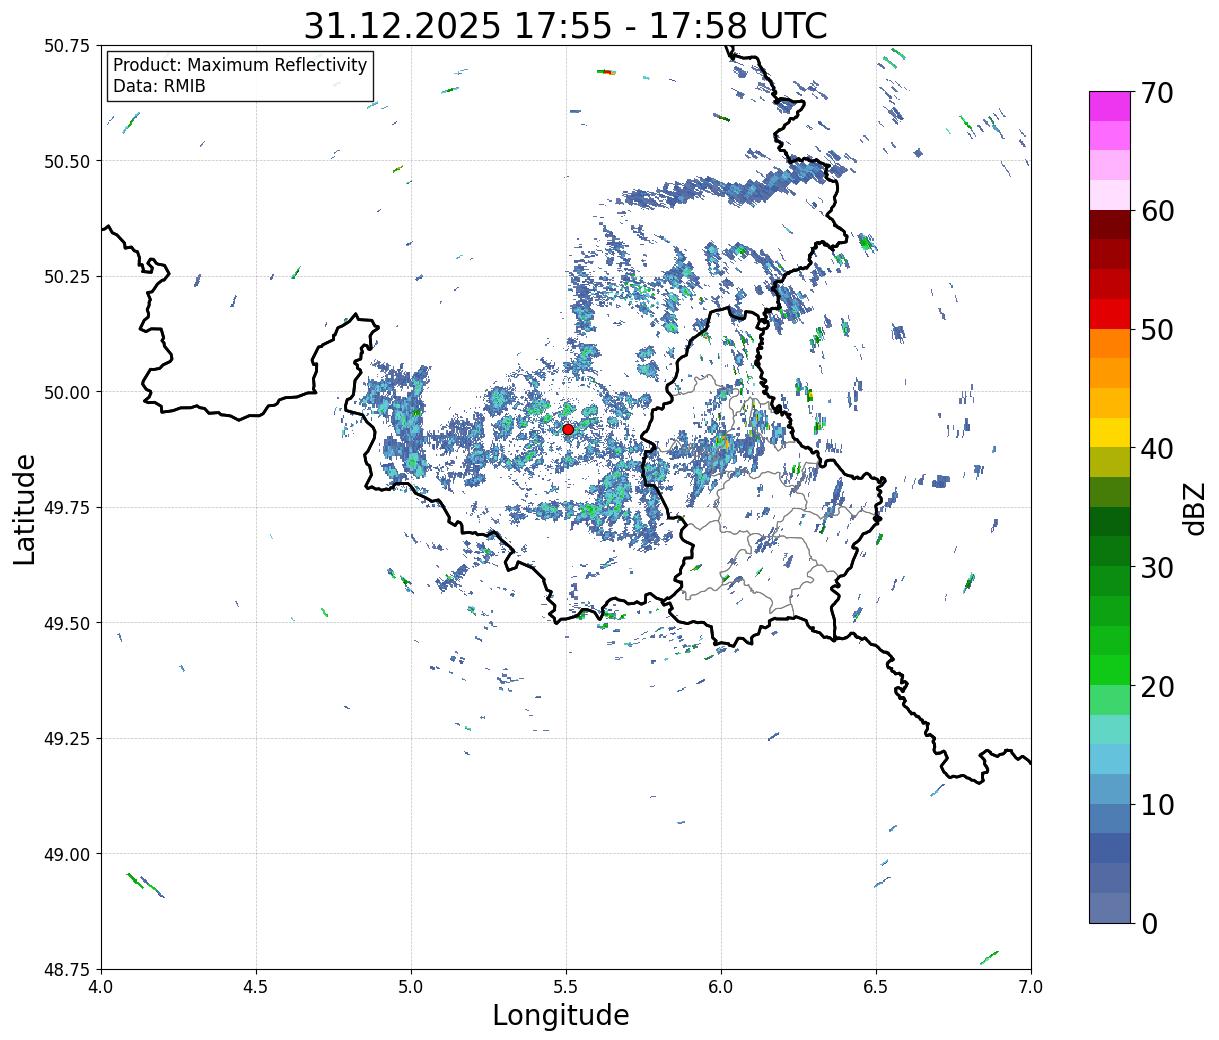Click the 49.25 latitude tick label
The width and height of the screenshot is (1219, 1040).
(67, 739)
